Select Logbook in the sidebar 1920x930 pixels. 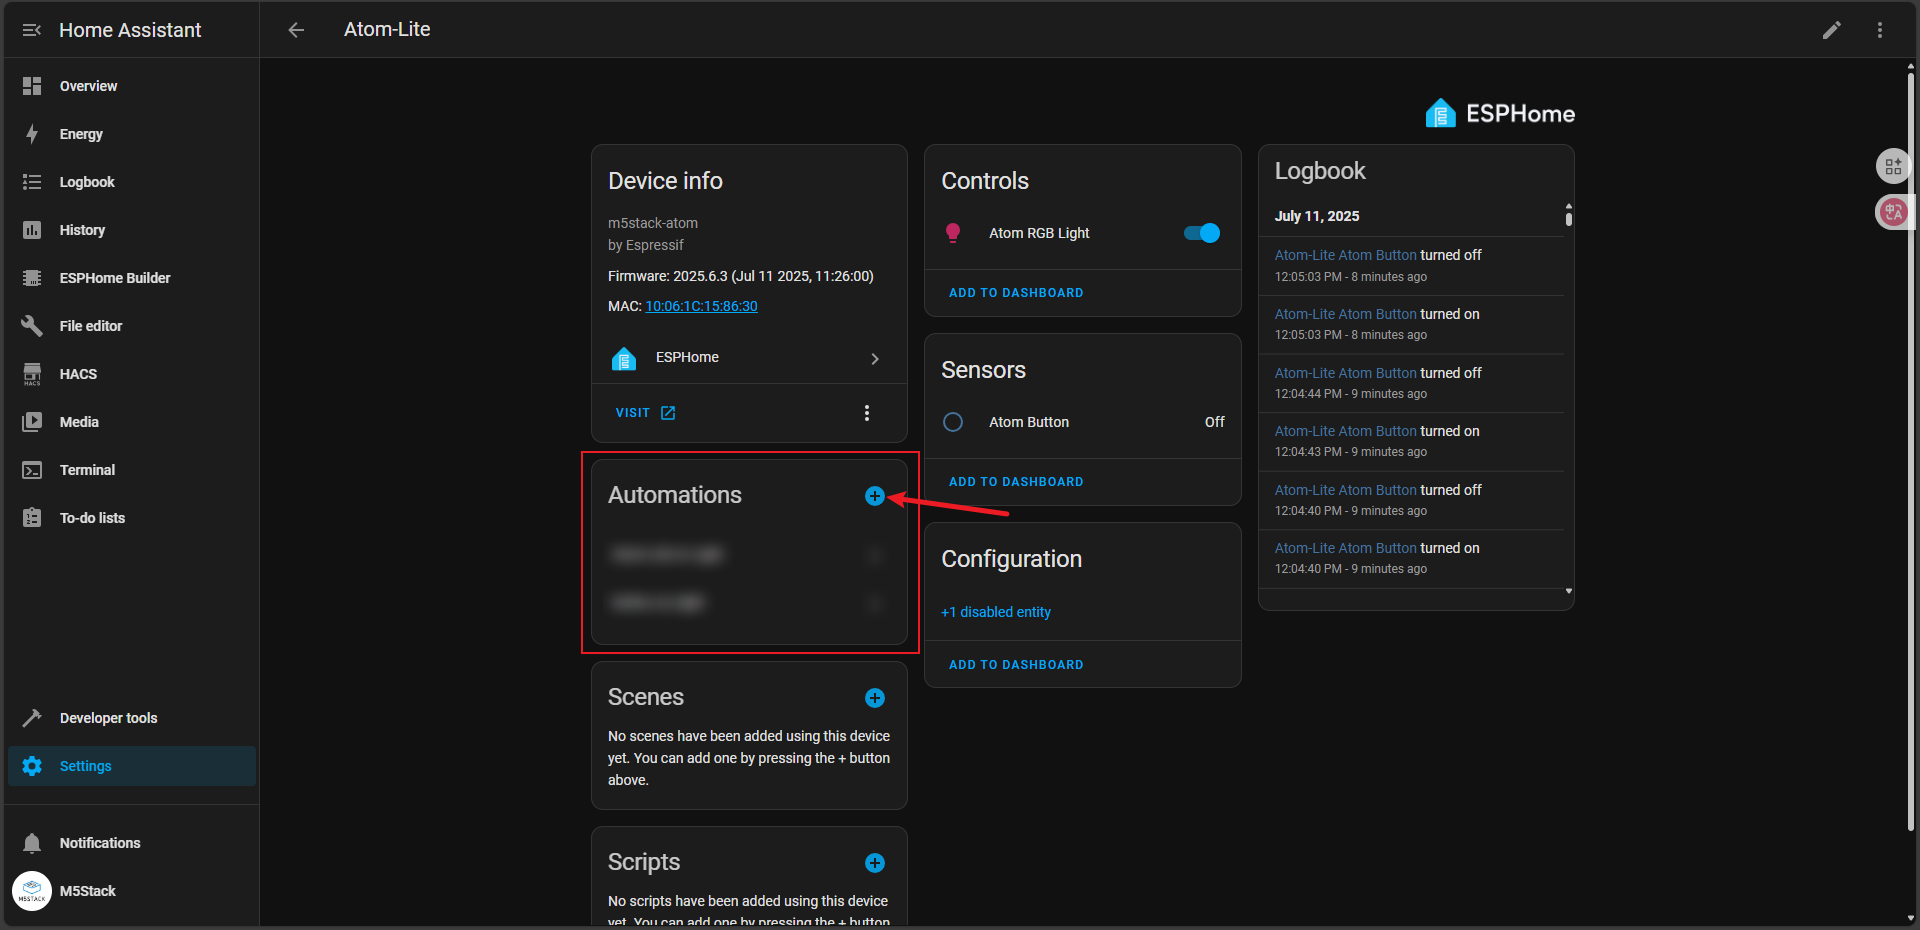pyautogui.click(x=131, y=182)
